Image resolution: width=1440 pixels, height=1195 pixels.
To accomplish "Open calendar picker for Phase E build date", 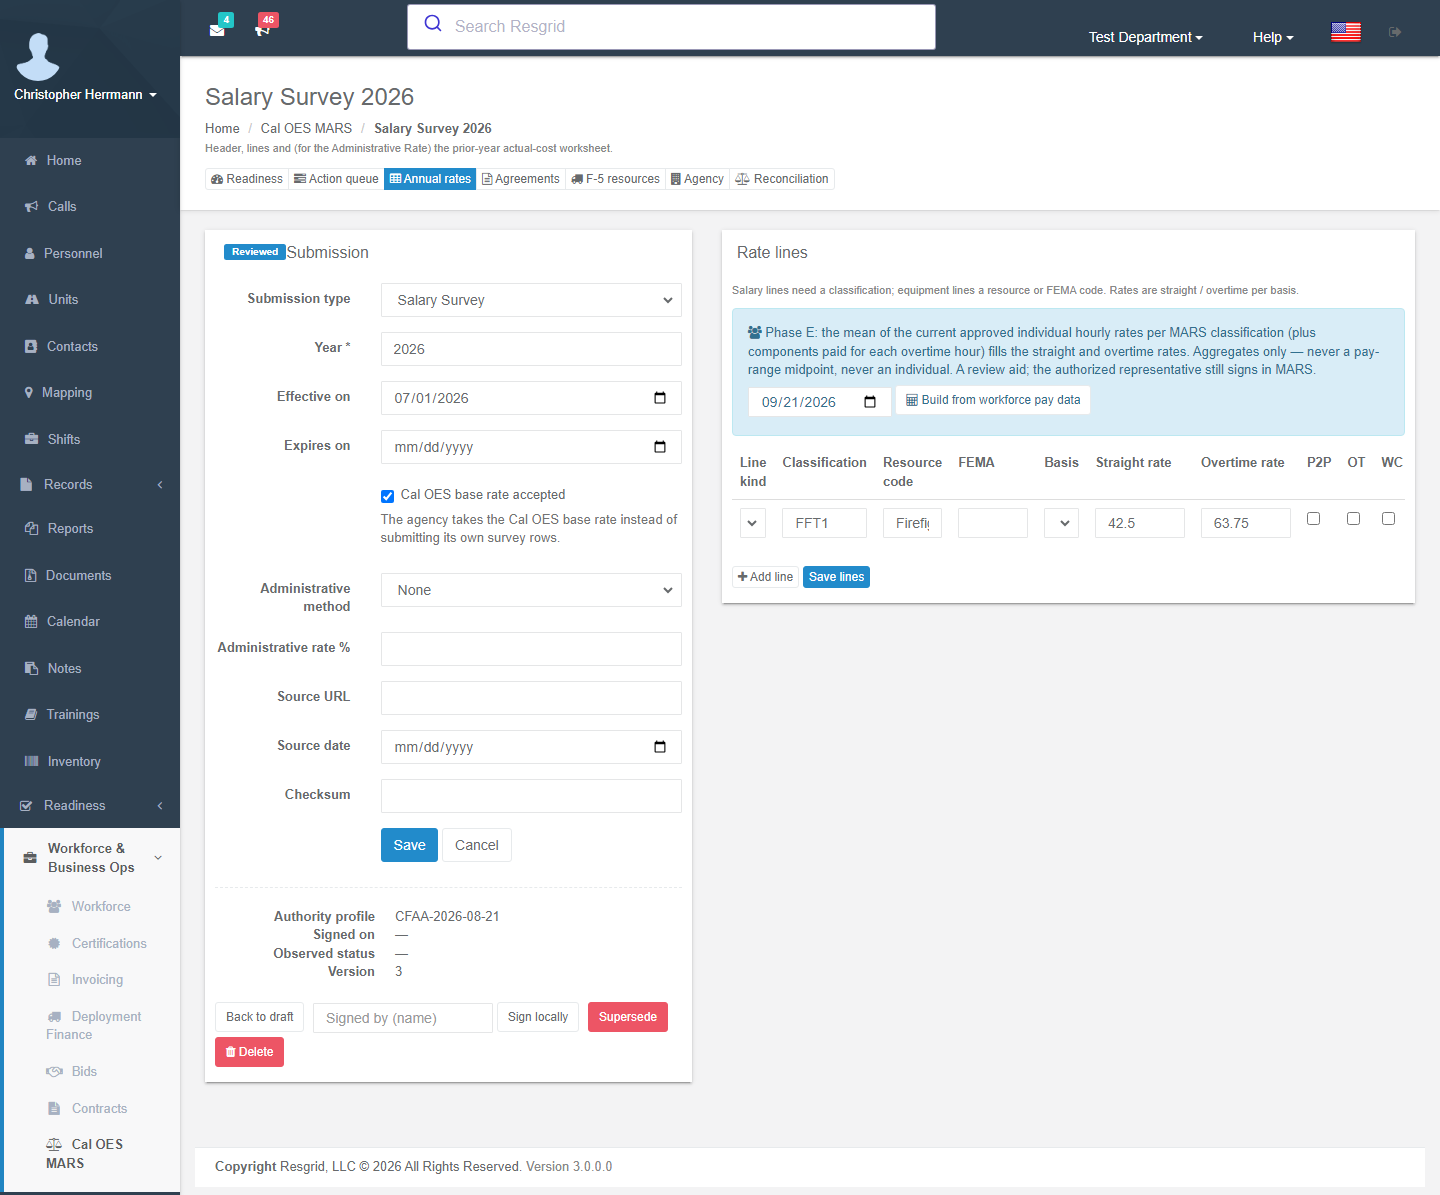I will pyautogui.click(x=870, y=402).
